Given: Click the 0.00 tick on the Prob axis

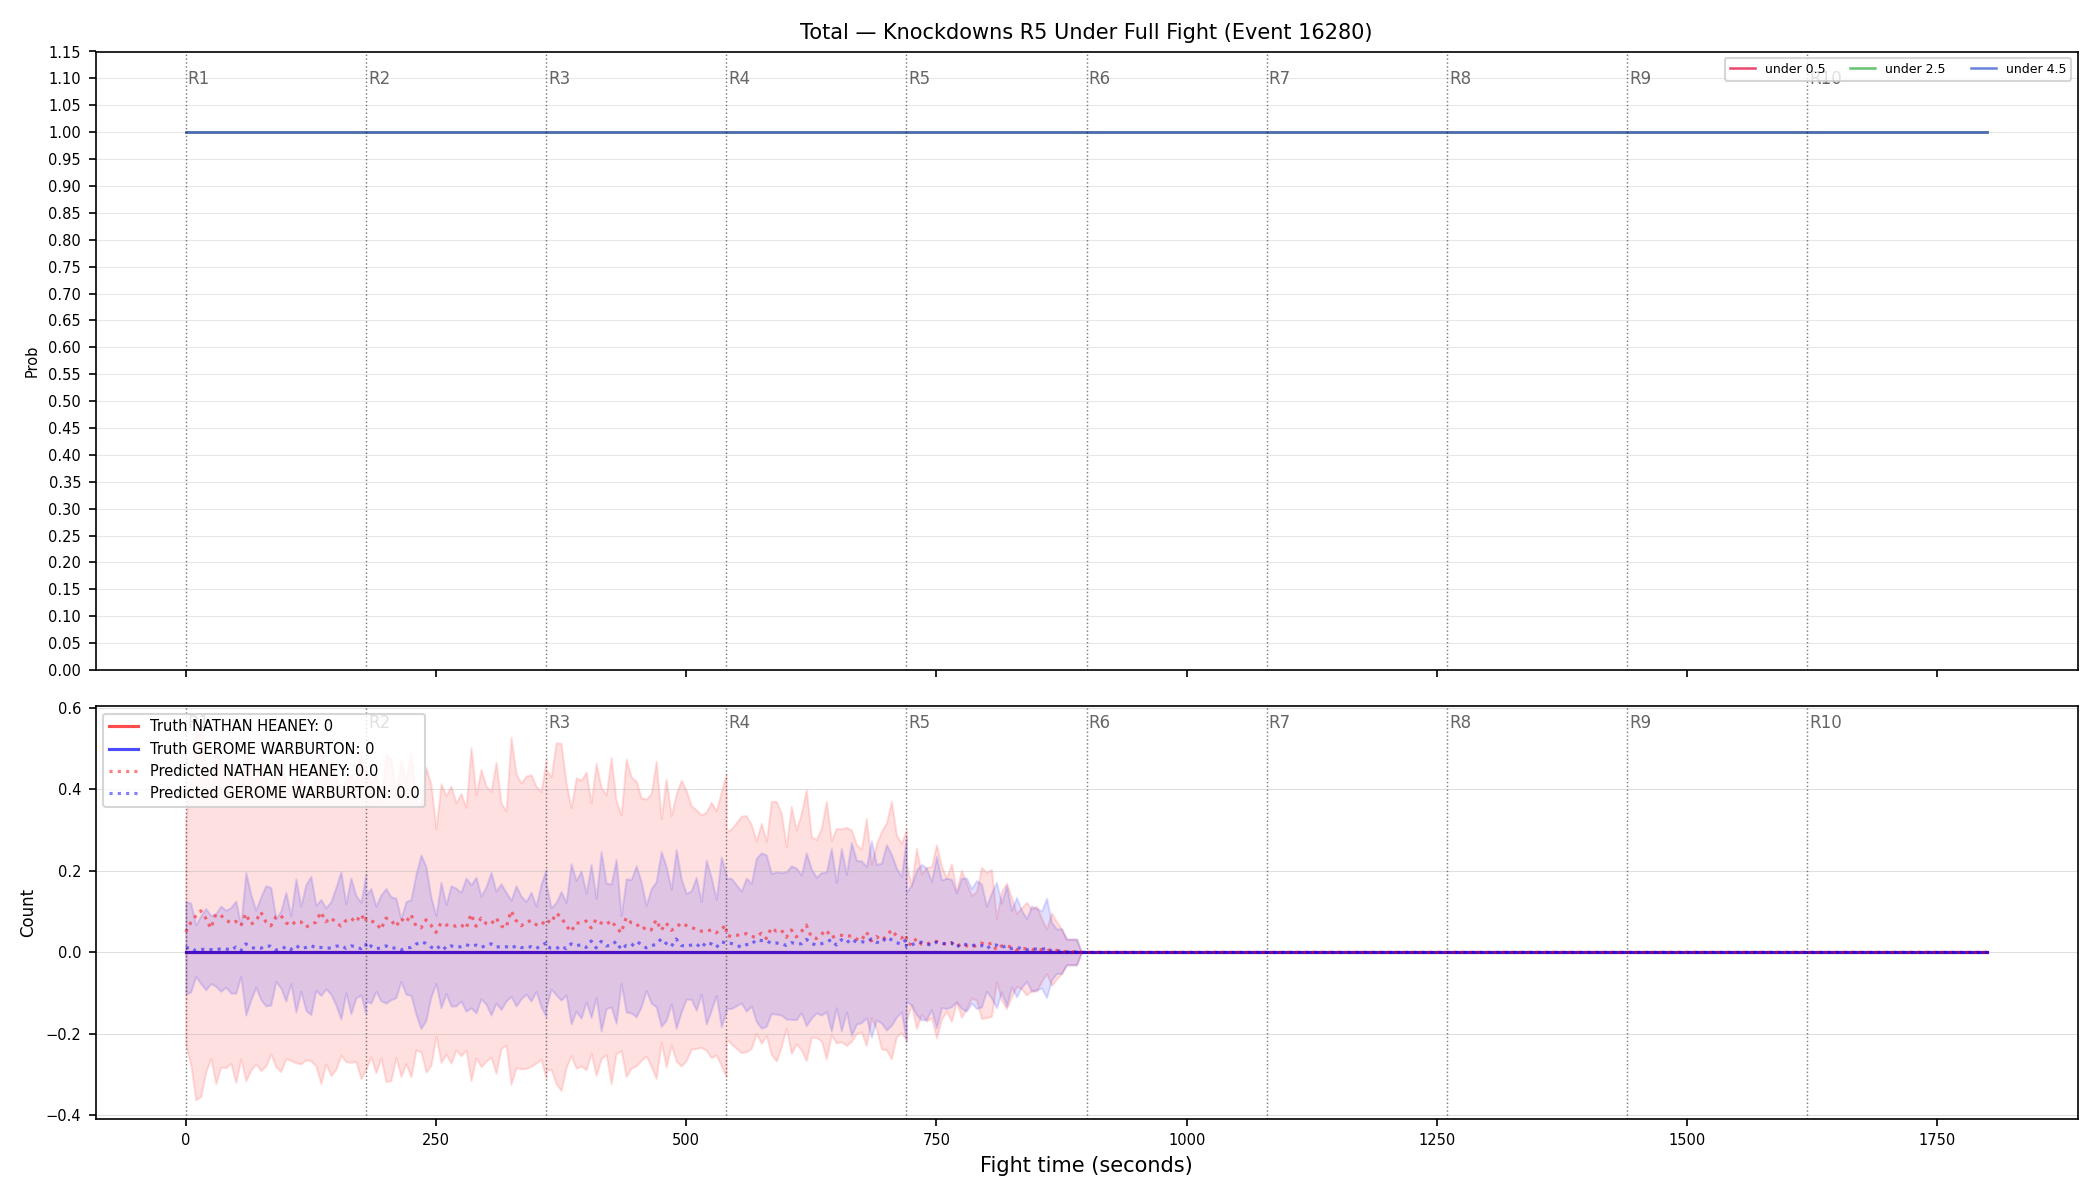Looking at the screenshot, I should (65, 670).
